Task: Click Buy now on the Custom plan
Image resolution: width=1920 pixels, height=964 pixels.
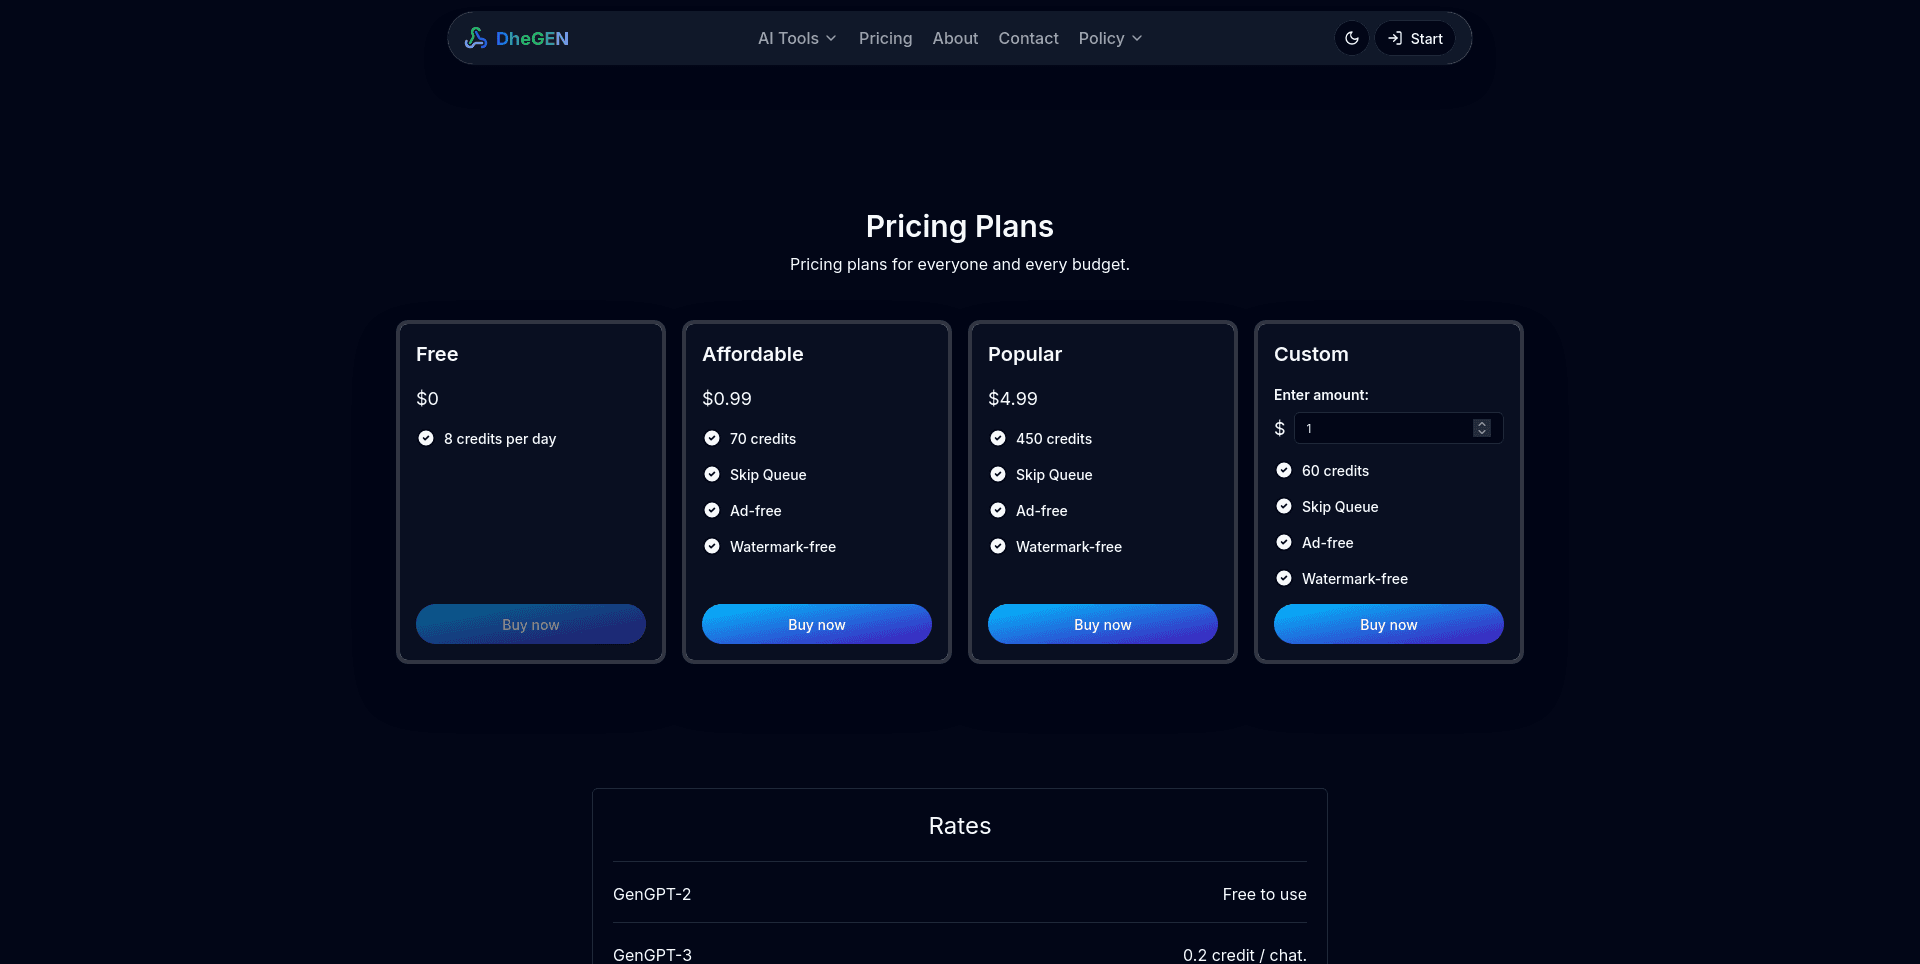Action: tap(1388, 623)
